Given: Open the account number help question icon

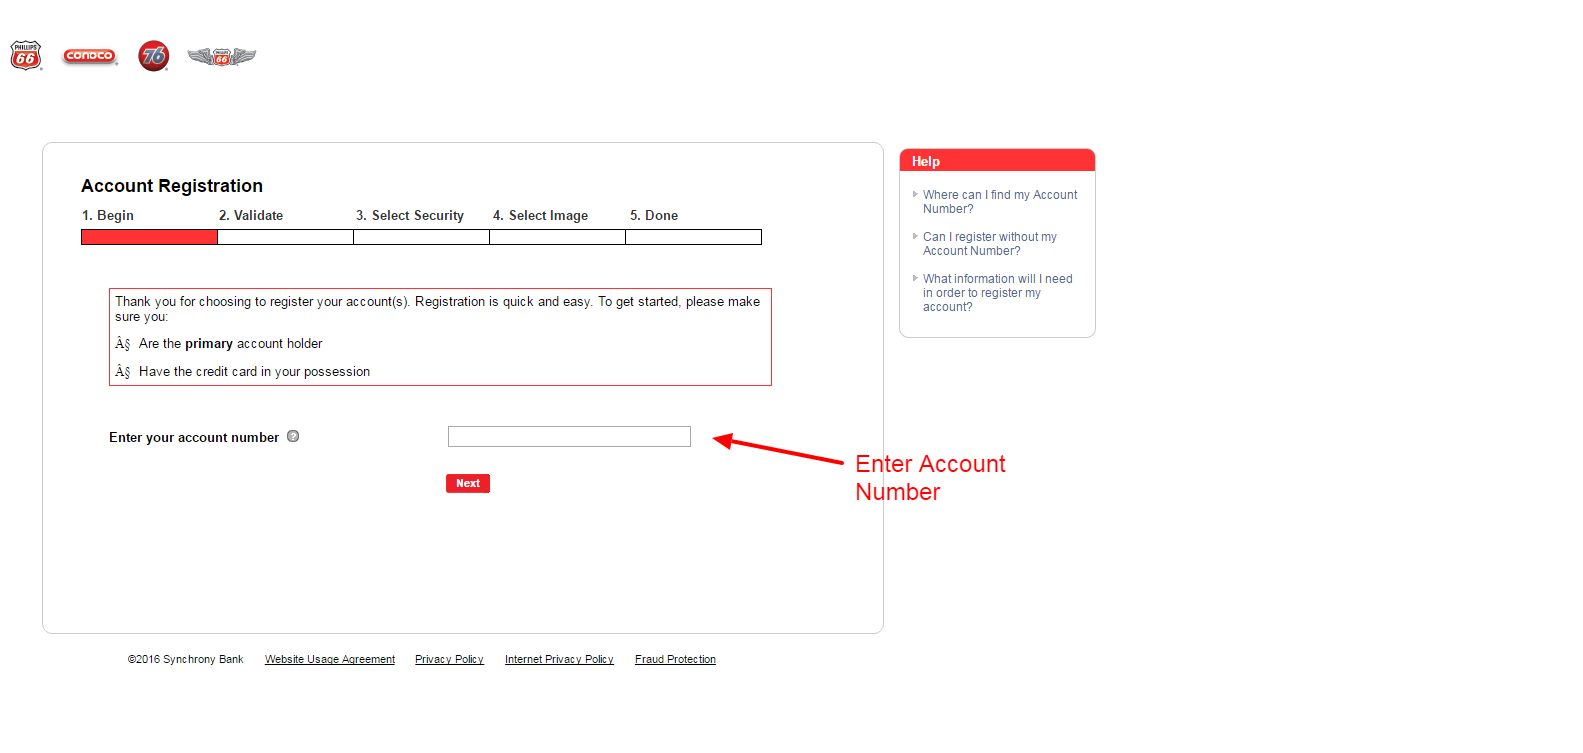Looking at the screenshot, I should [293, 436].
